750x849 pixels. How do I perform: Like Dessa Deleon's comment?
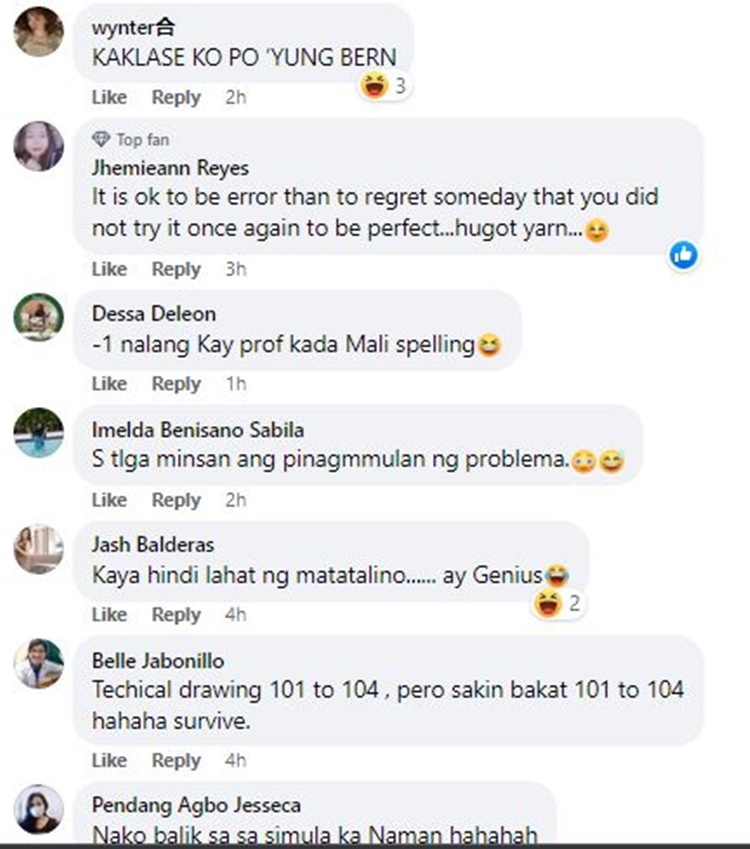109,384
